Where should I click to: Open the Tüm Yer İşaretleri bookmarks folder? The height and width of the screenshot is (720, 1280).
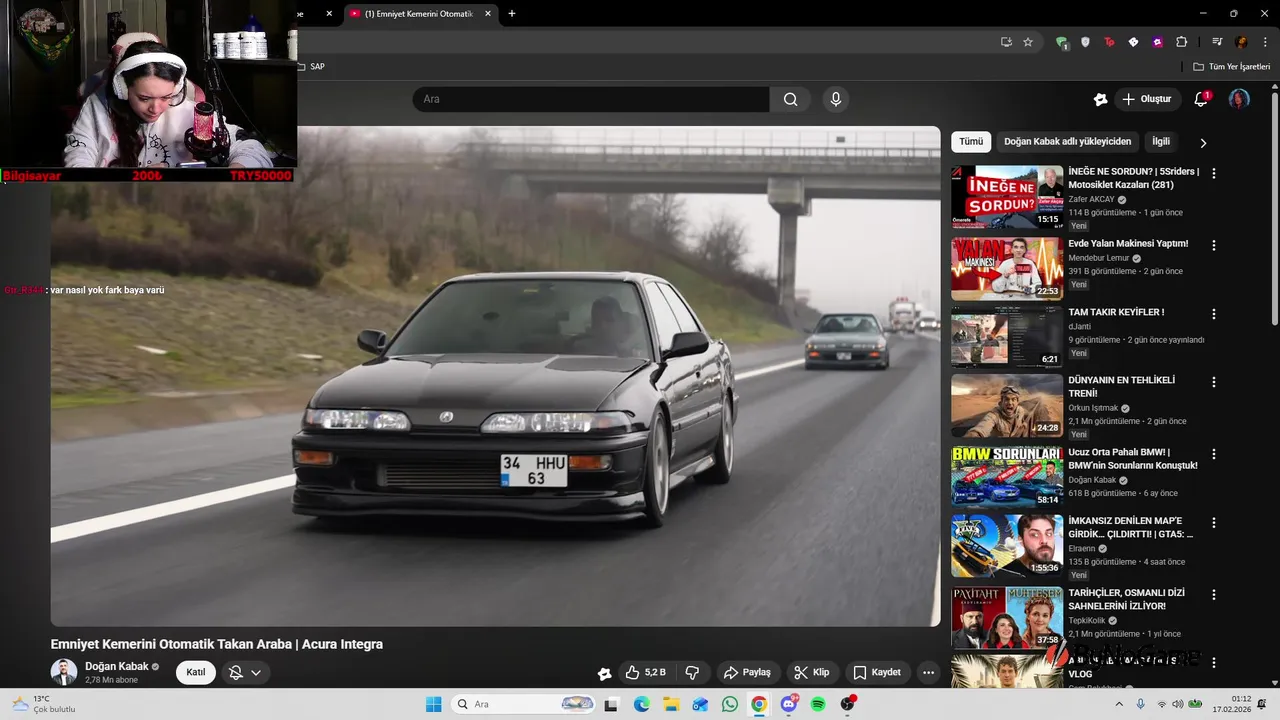(1231, 67)
